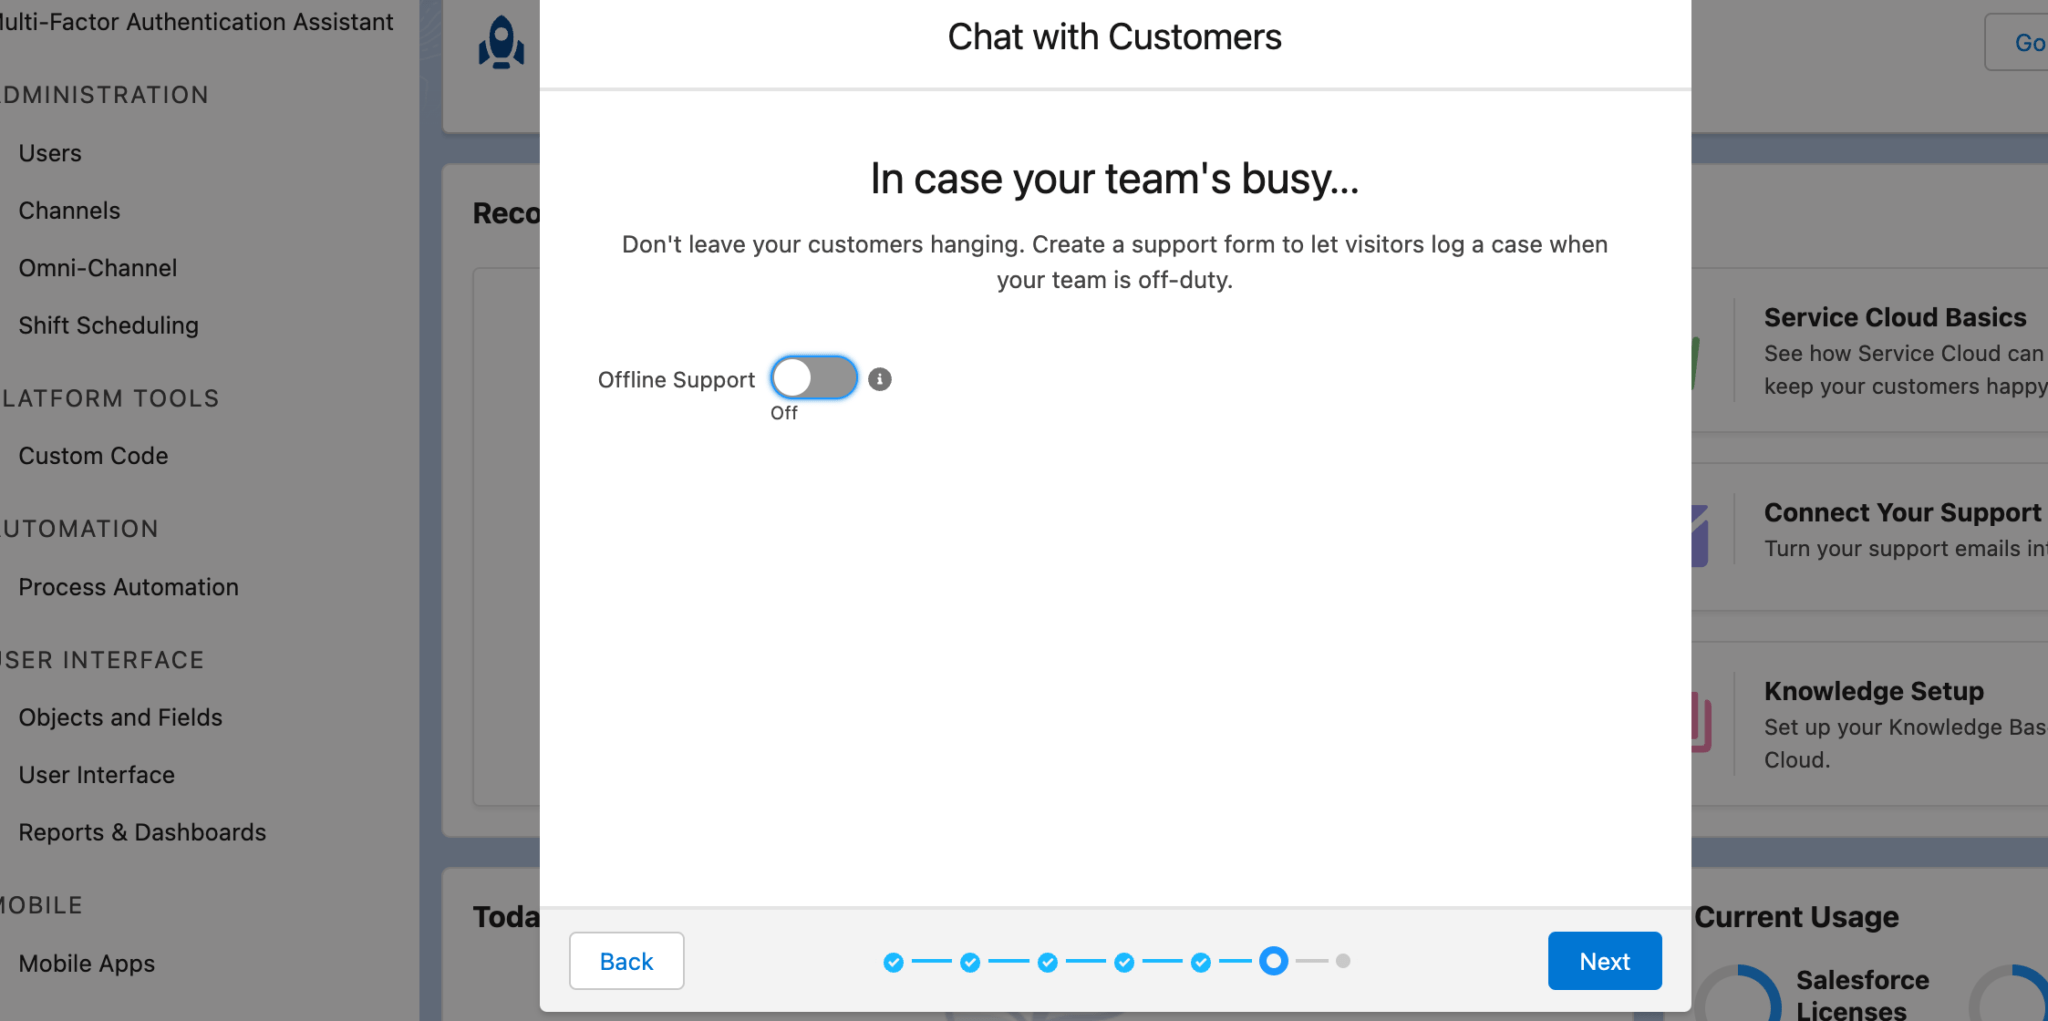Screen dimensions: 2048x1021
Task: Open Reports & Dashboards in sidebar
Action: click(x=141, y=831)
